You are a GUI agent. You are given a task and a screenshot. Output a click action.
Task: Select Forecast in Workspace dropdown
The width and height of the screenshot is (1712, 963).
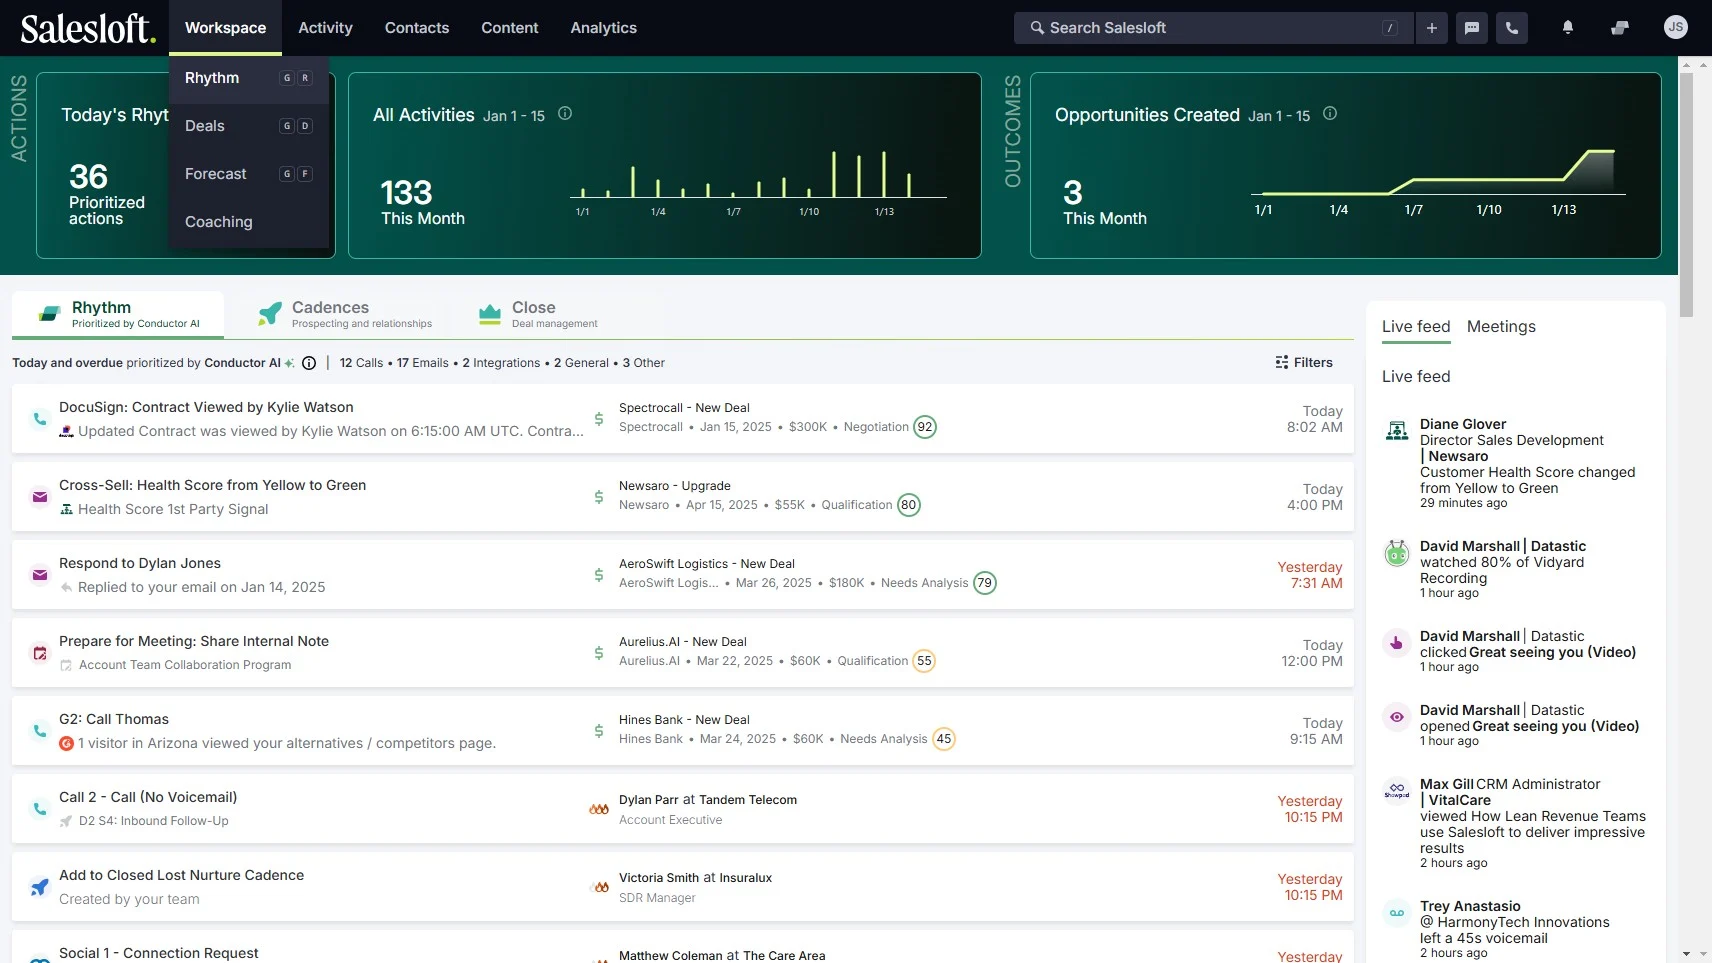[249, 174]
